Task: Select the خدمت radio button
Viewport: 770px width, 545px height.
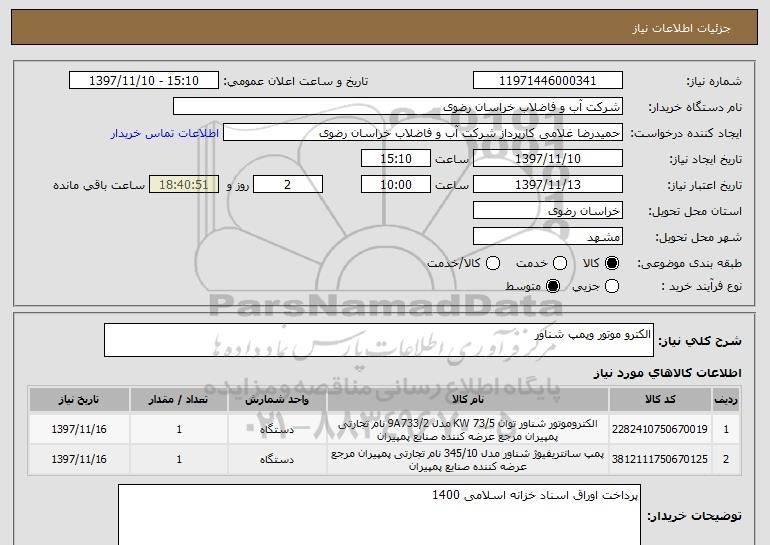Action: pyautogui.click(x=559, y=263)
